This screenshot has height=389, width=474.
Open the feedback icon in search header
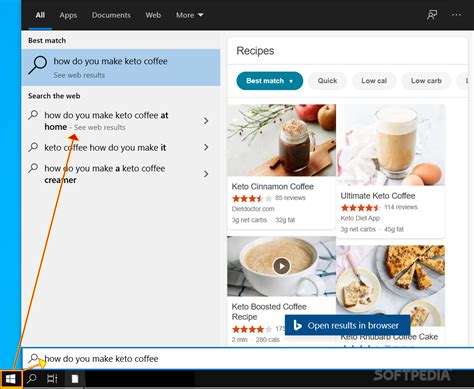(x=432, y=15)
